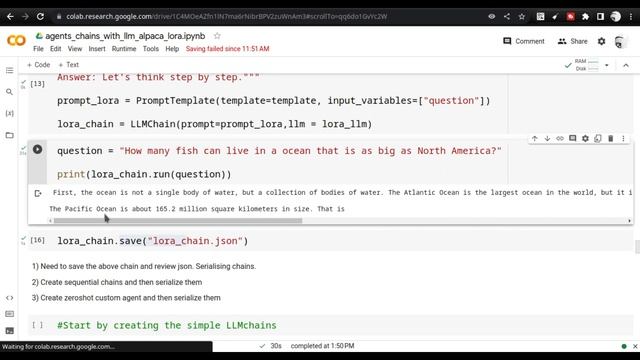Delete the selected cell
Screen dimensions: 640x360
tap(611, 138)
